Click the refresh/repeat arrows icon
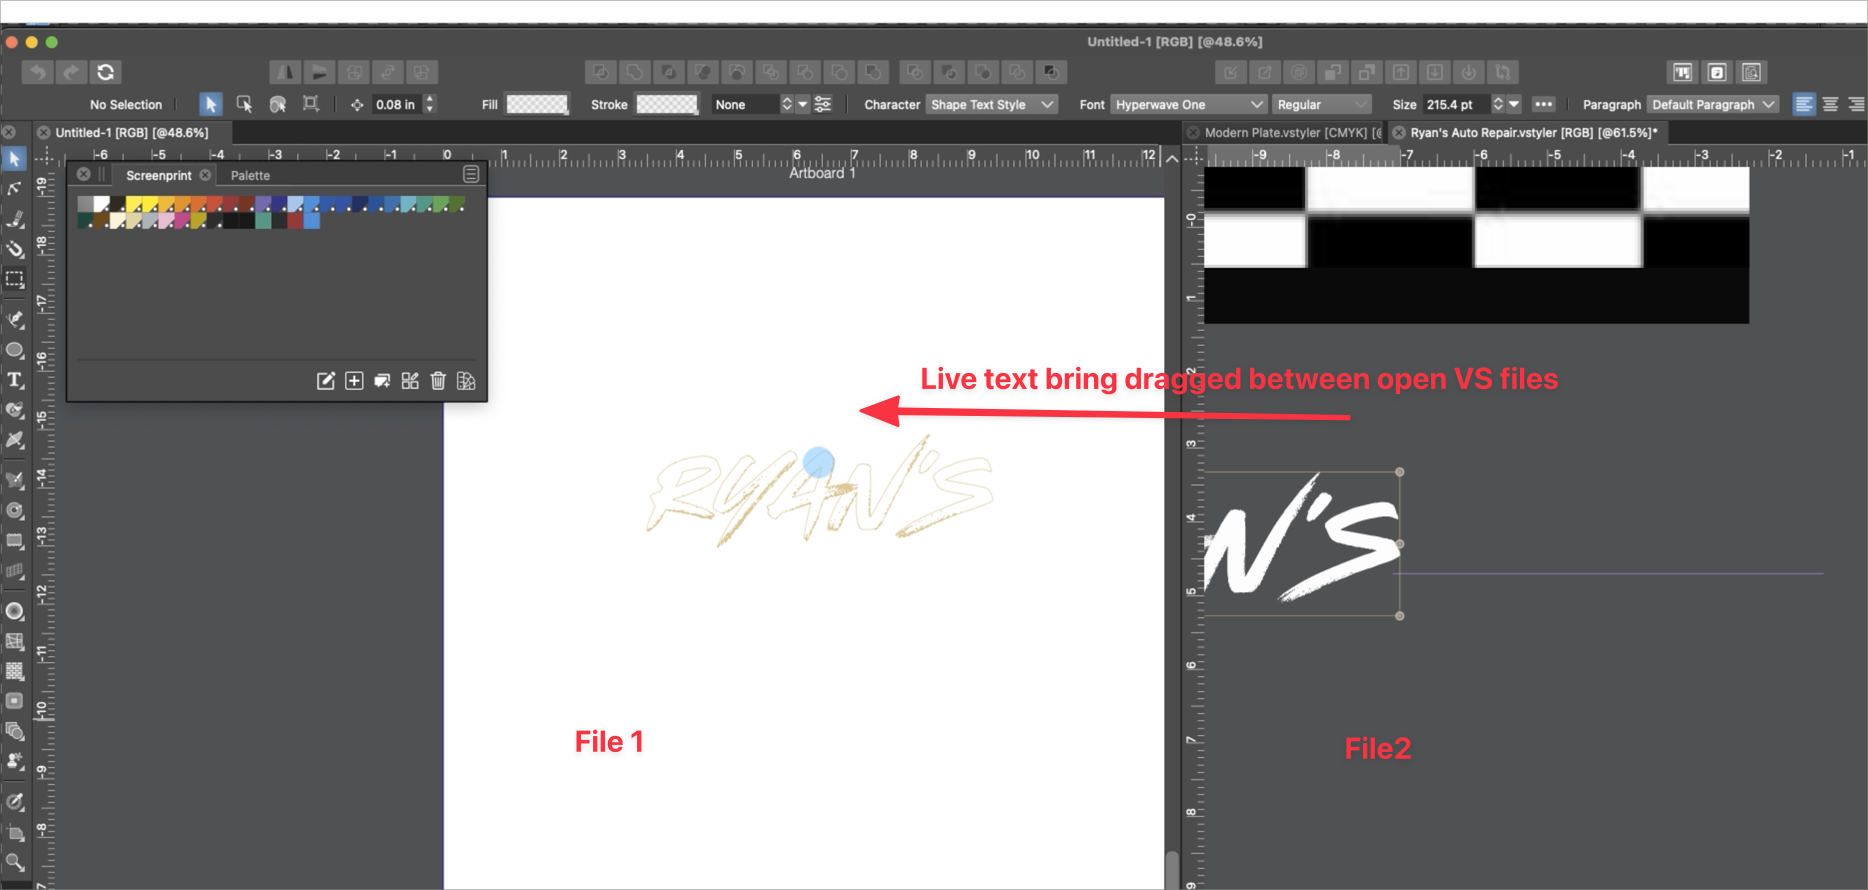1868x890 pixels. coord(105,72)
